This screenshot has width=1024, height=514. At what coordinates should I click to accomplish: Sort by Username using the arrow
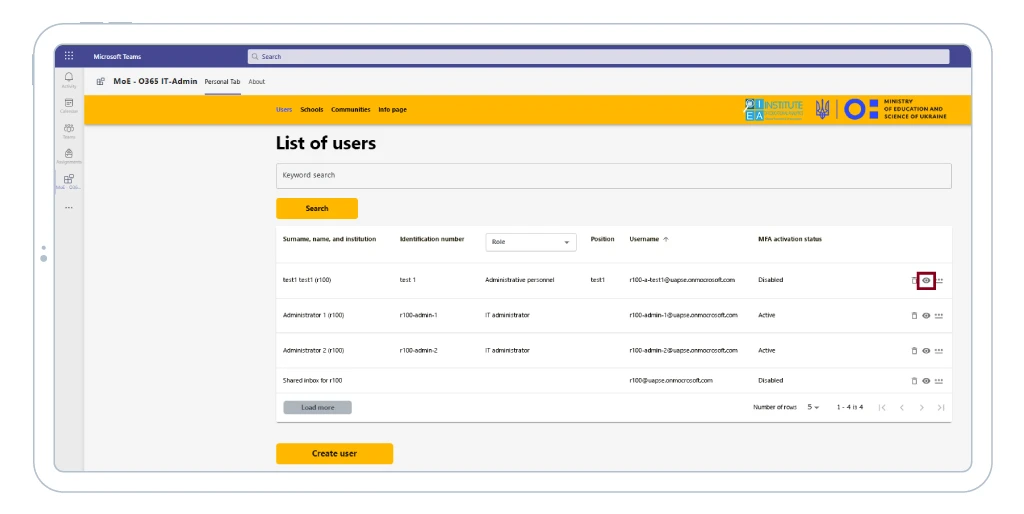pos(666,240)
